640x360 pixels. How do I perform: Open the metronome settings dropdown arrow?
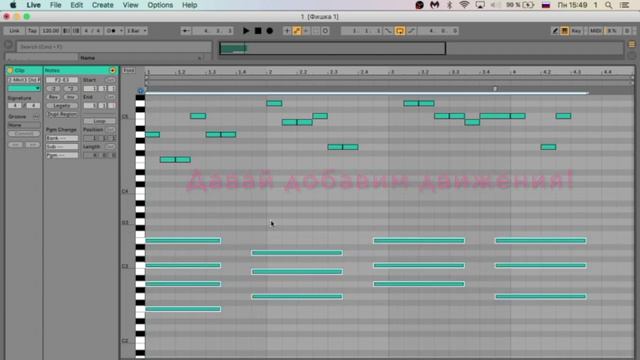tap(121, 31)
